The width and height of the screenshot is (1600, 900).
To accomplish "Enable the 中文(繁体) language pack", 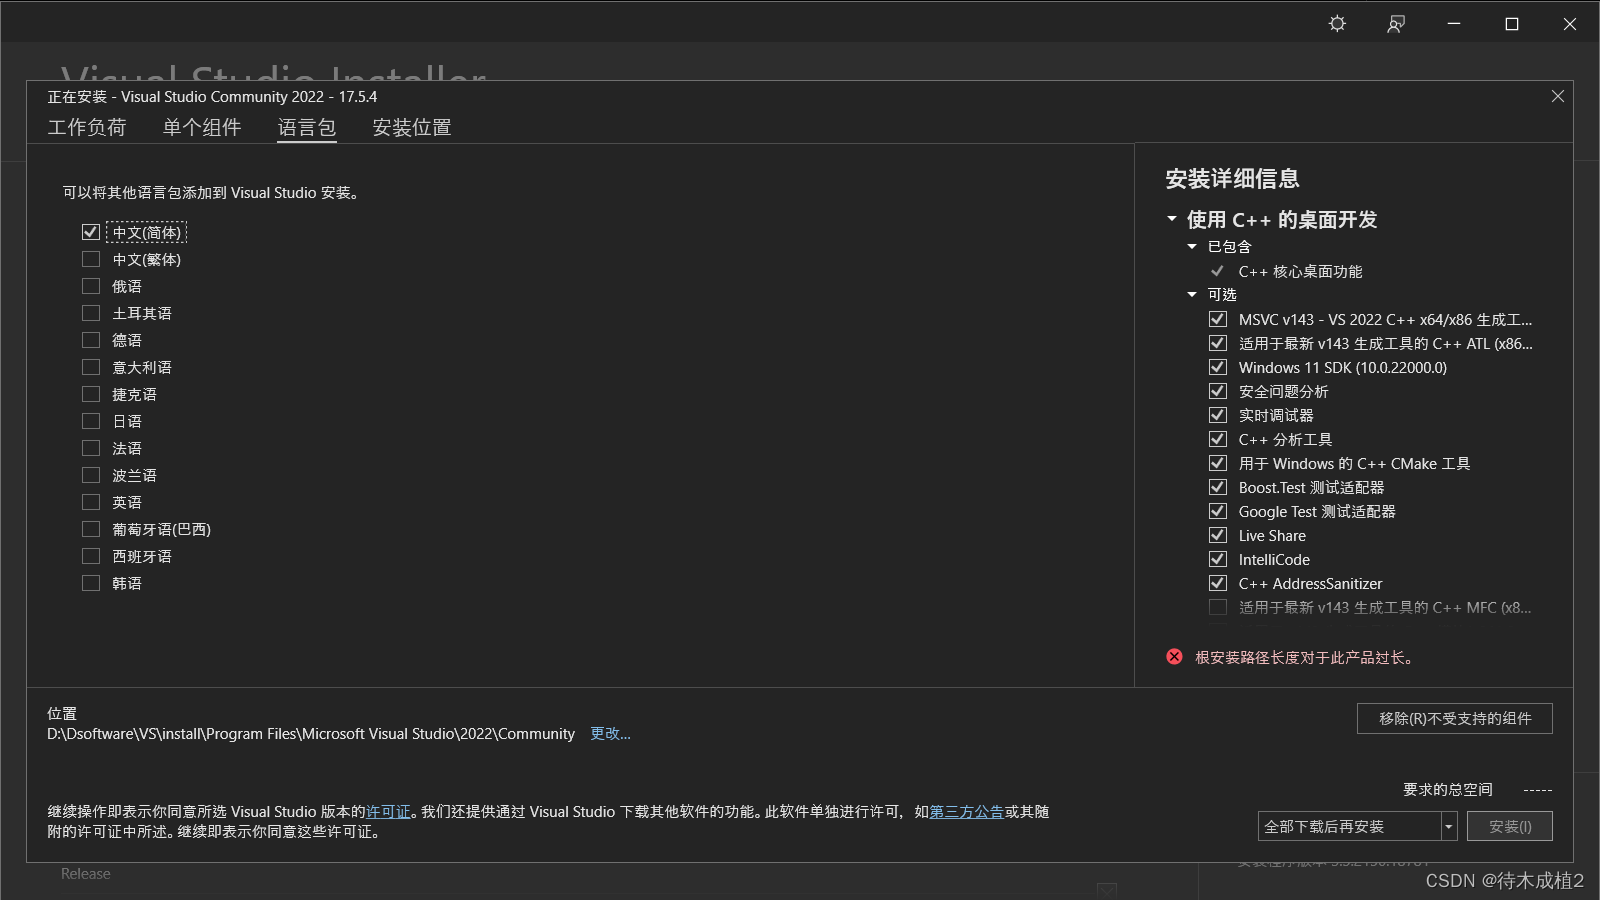I will point(91,259).
